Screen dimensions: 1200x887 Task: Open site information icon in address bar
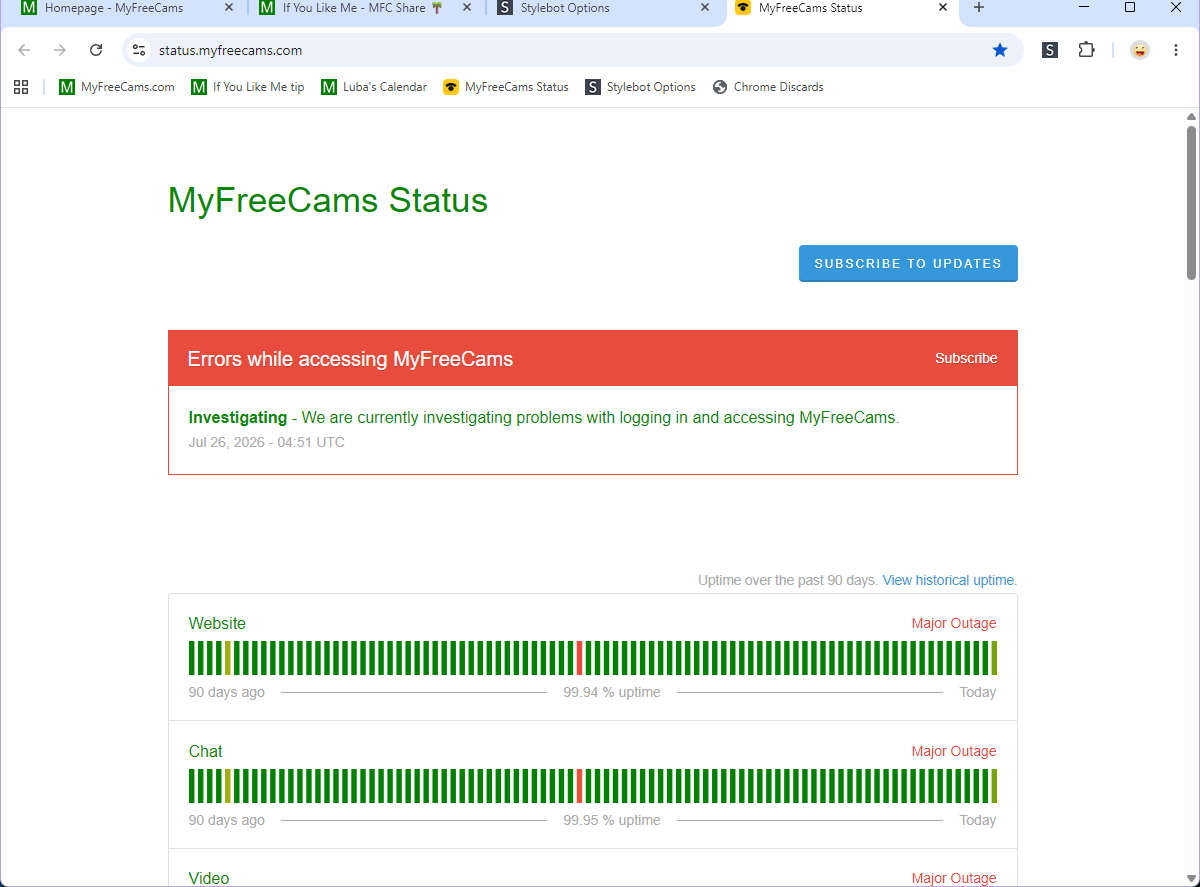(x=139, y=50)
